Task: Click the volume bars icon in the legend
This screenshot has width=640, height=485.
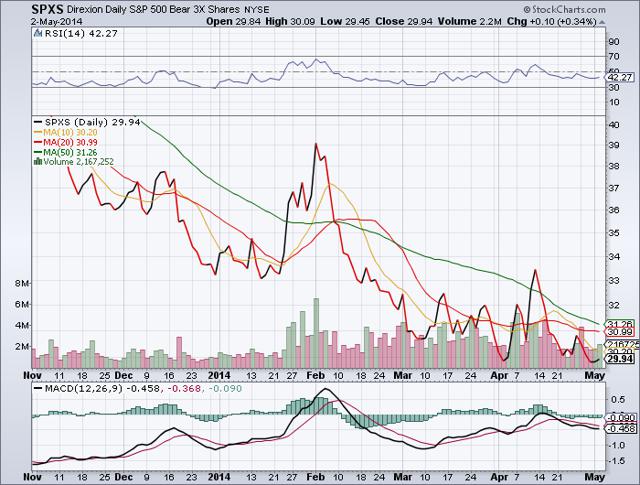Action: [38, 162]
